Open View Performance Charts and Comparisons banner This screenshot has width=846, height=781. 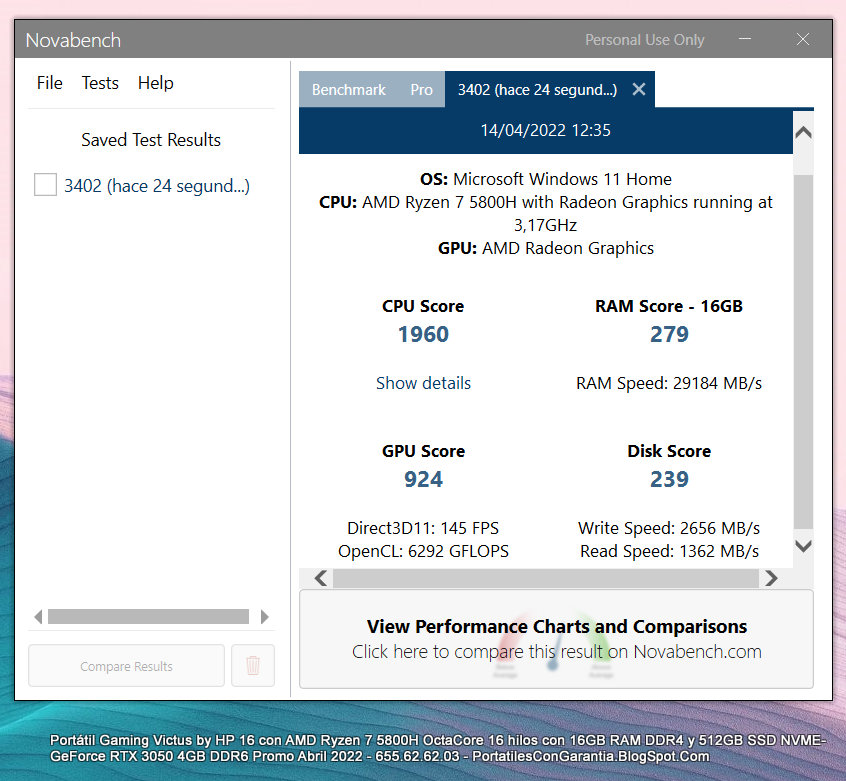click(x=556, y=639)
